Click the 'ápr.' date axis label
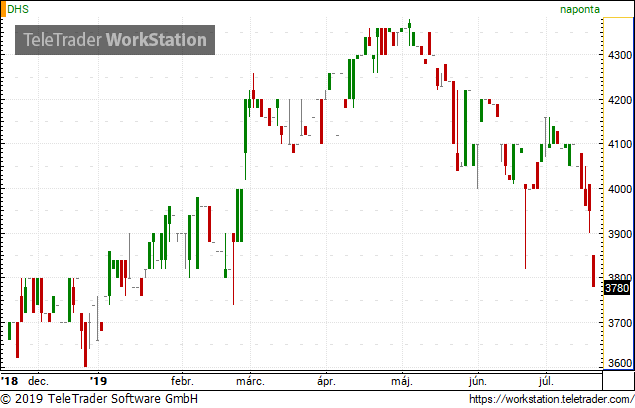Screen dimensions: 635x408 click(x=326, y=381)
